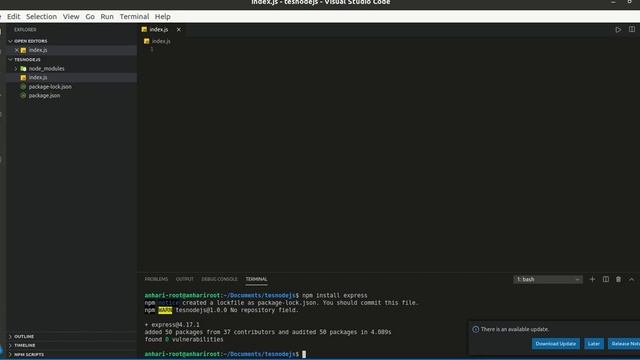Image resolution: width=640 pixels, height=360 pixels.
Task: Expand the Timeline section
Action: coord(10,346)
